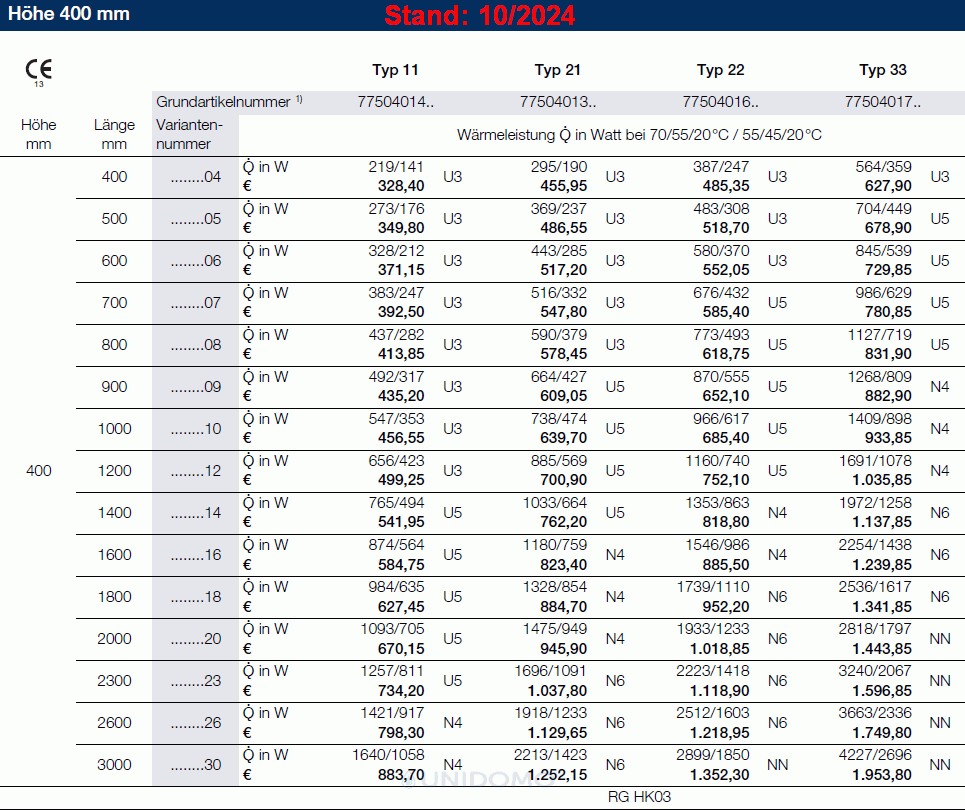The height and width of the screenshot is (810, 965).
Task: Select the Typ 33 column header
Action: (x=883, y=70)
